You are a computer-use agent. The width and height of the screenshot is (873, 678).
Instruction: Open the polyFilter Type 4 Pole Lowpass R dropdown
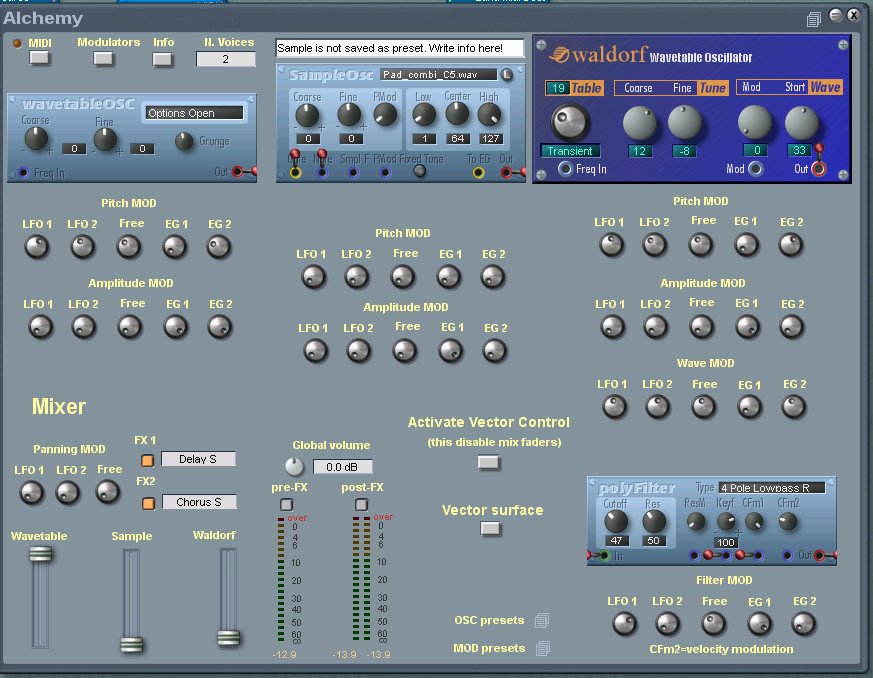point(772,488)
